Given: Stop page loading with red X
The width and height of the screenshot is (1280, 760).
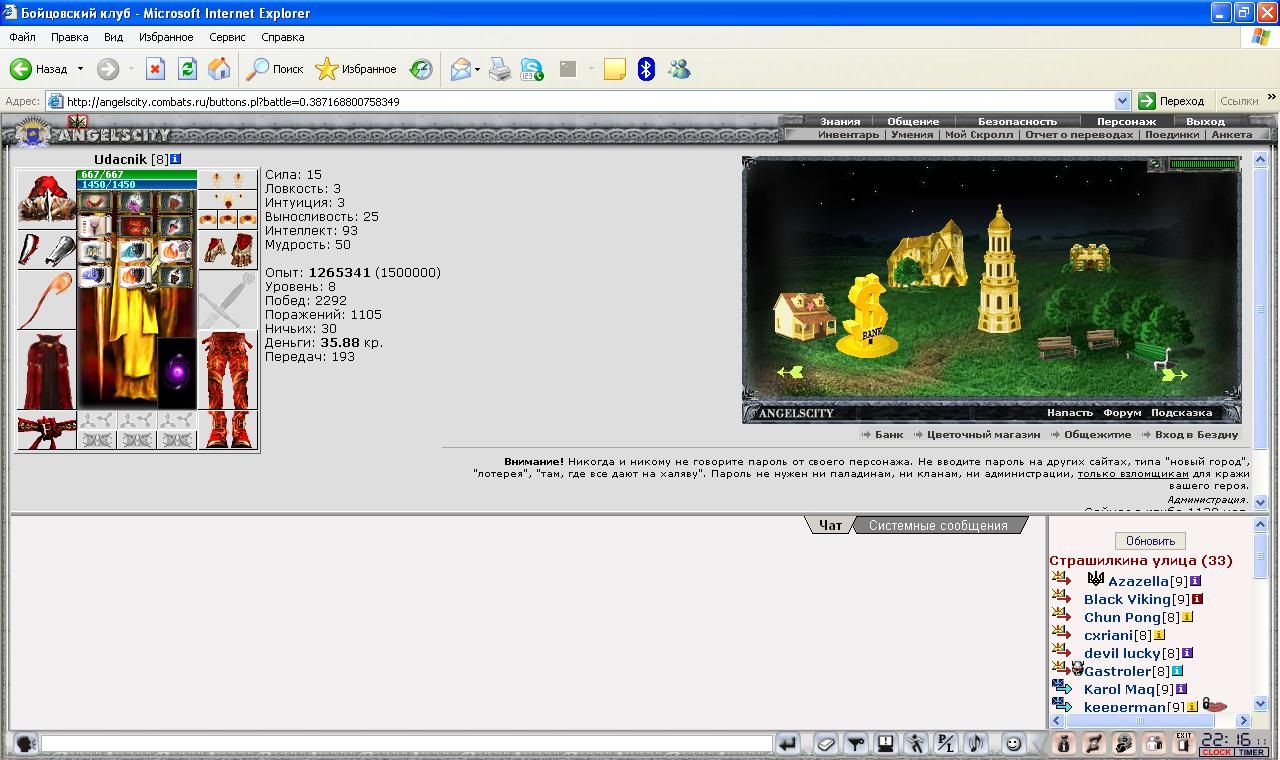Looking at the screenshot, I should coord(155,69).
